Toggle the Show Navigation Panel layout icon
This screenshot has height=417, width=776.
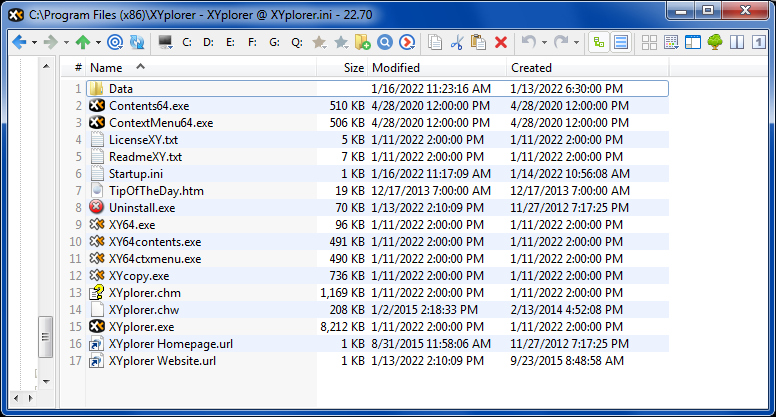693,43
